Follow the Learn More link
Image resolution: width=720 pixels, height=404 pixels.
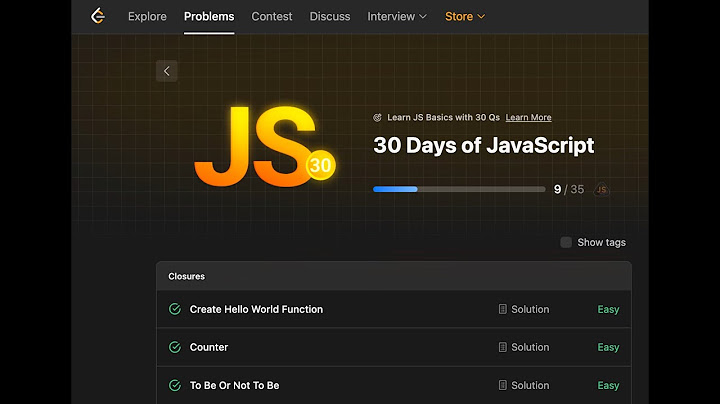coord(529,118)
